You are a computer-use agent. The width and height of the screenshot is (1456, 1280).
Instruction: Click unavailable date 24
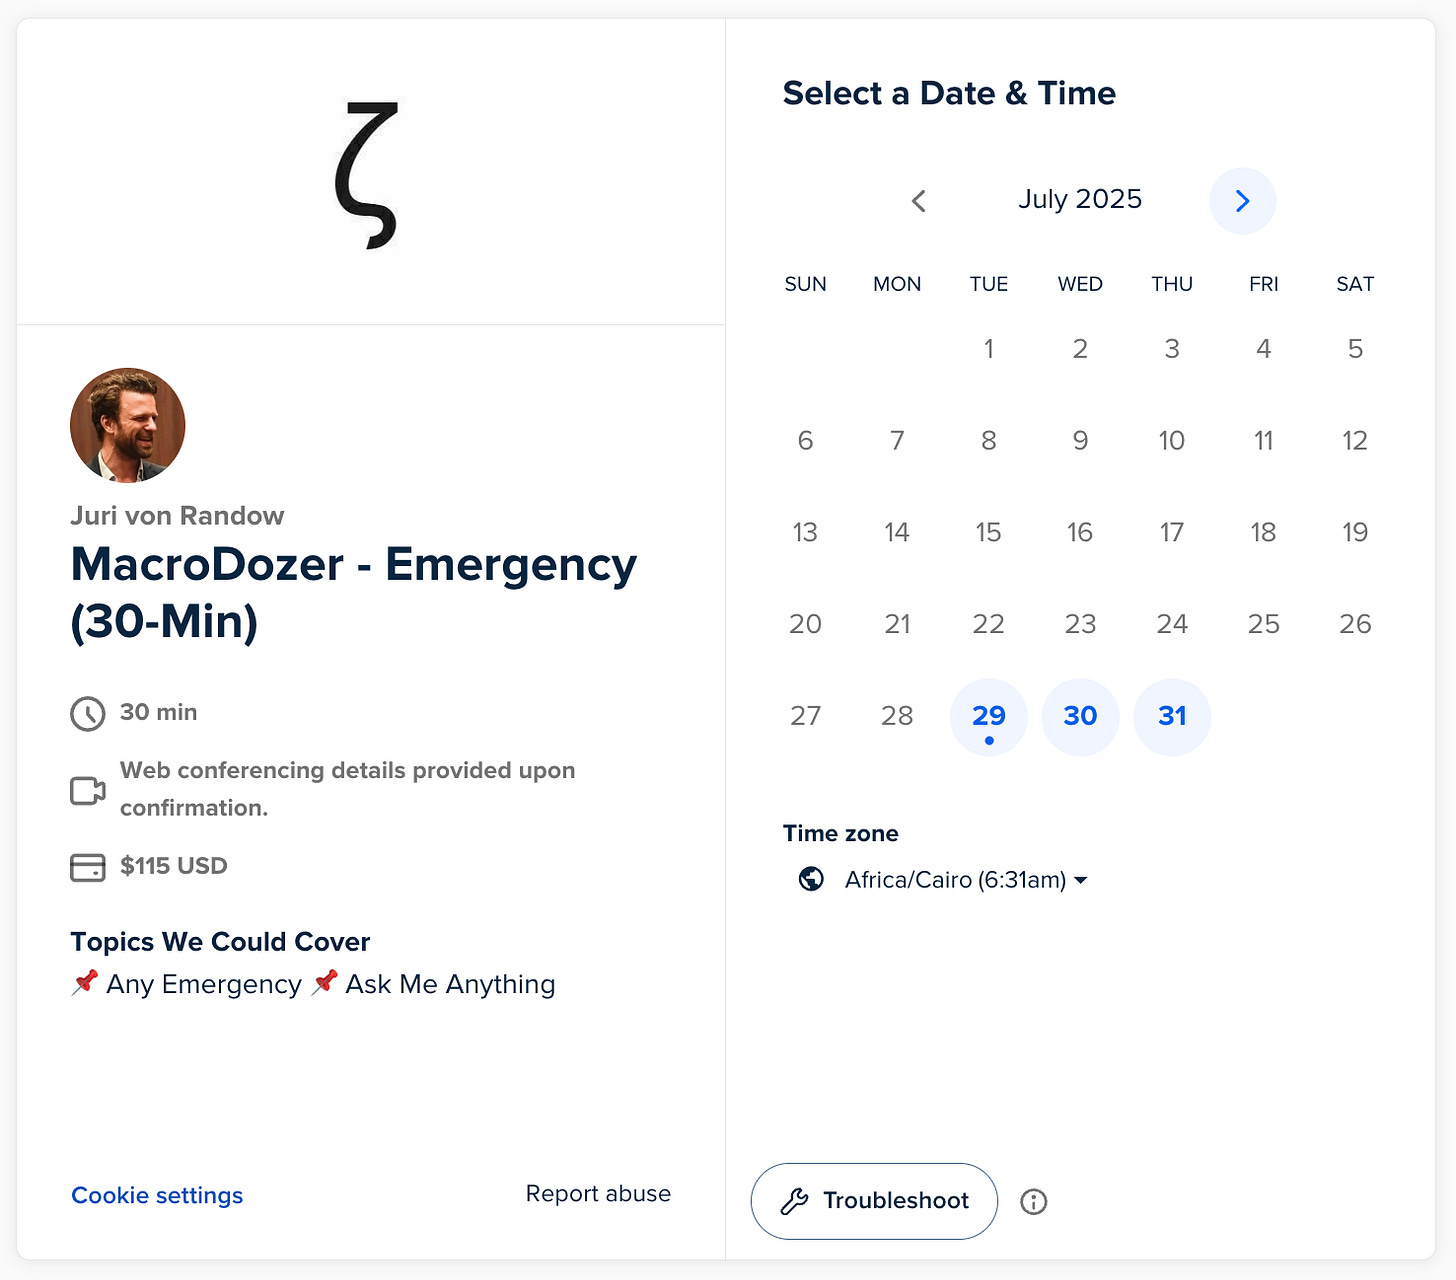coord(1172,624)
